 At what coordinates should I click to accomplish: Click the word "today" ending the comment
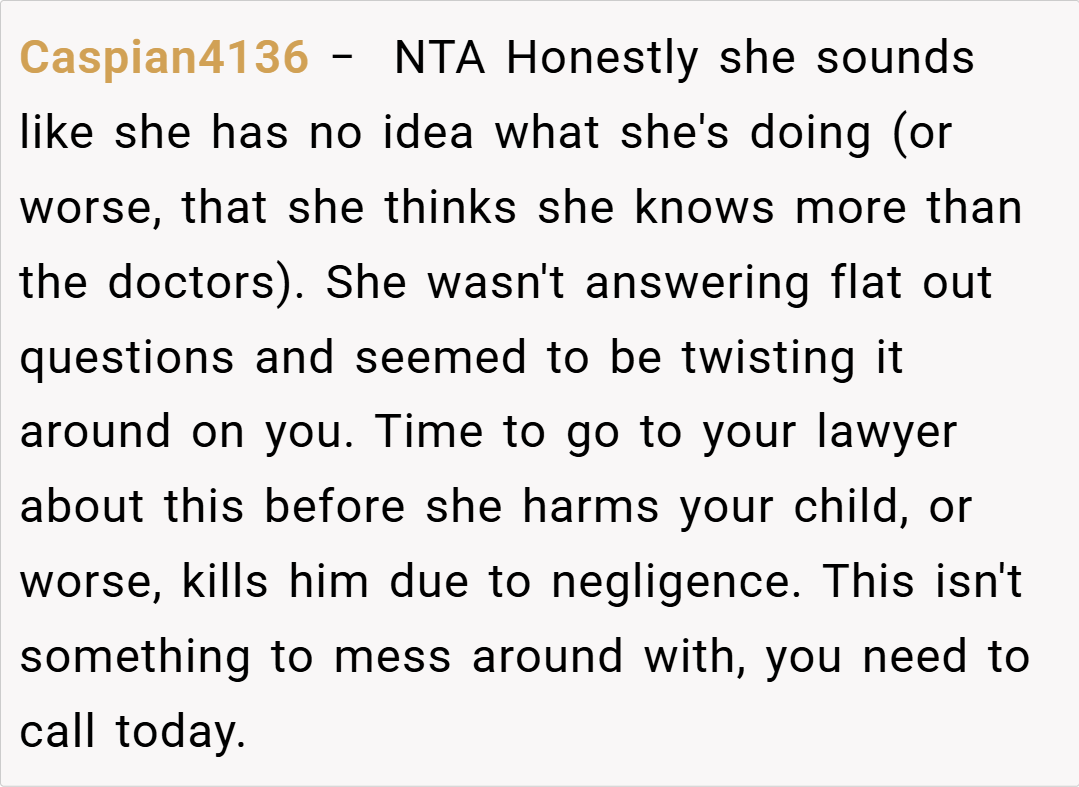(x=180, y=732)
